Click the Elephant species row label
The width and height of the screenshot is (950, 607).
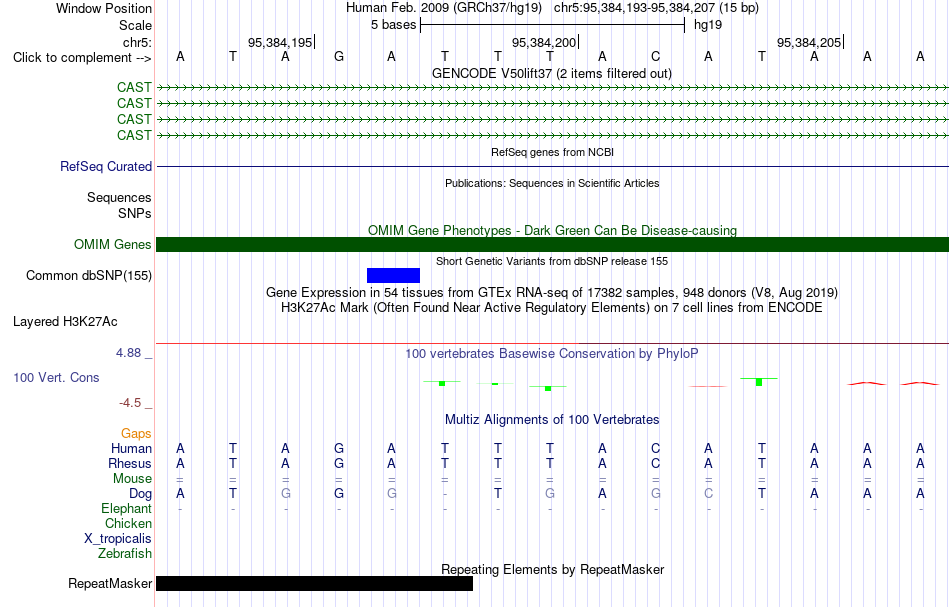point(127,509)
